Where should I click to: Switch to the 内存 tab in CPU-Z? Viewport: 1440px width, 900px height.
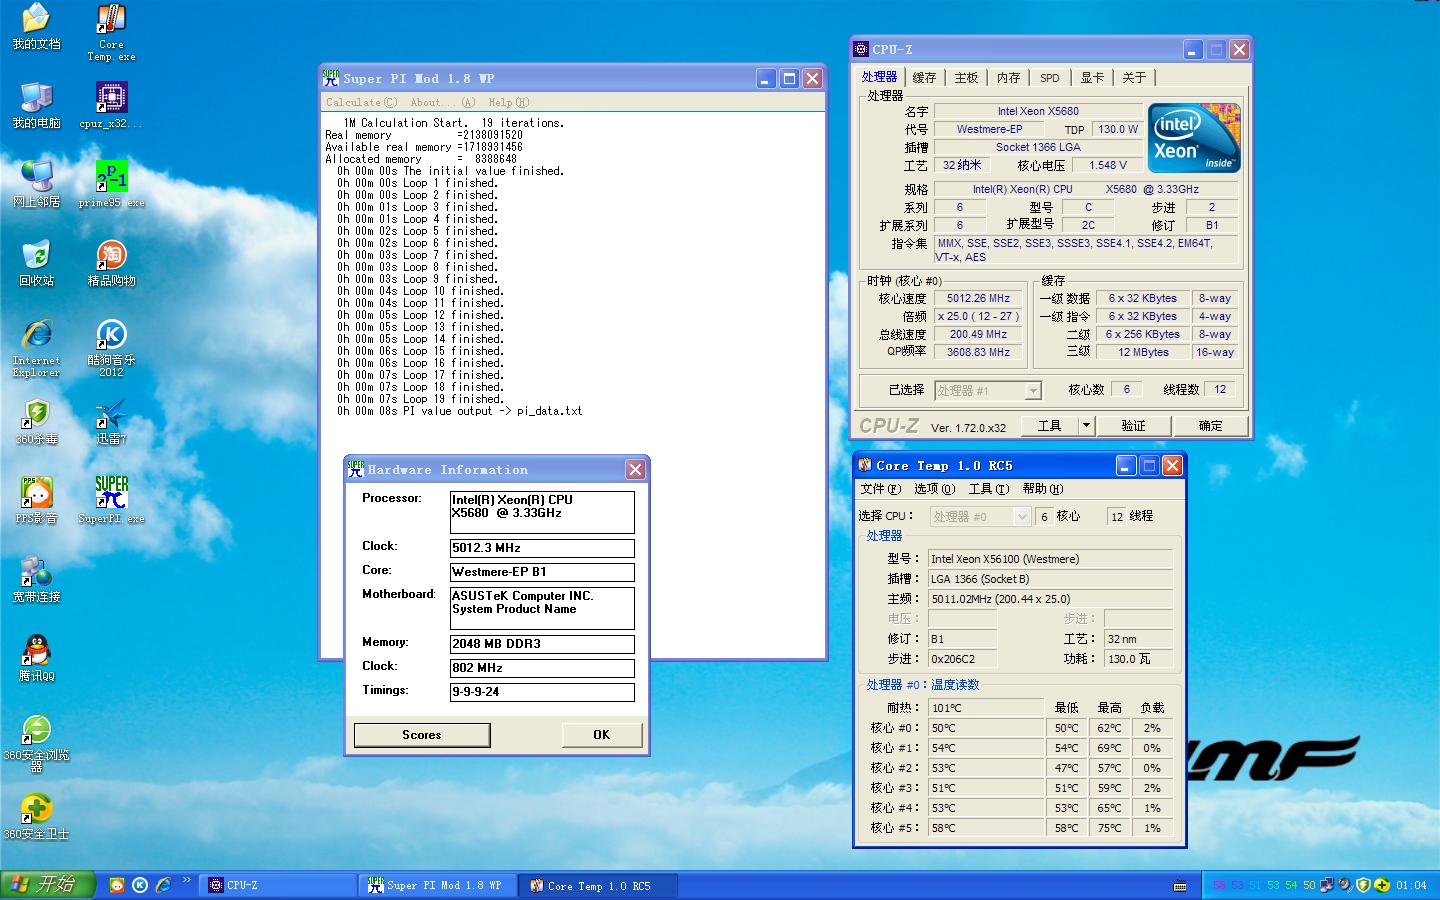point(1008,77)
